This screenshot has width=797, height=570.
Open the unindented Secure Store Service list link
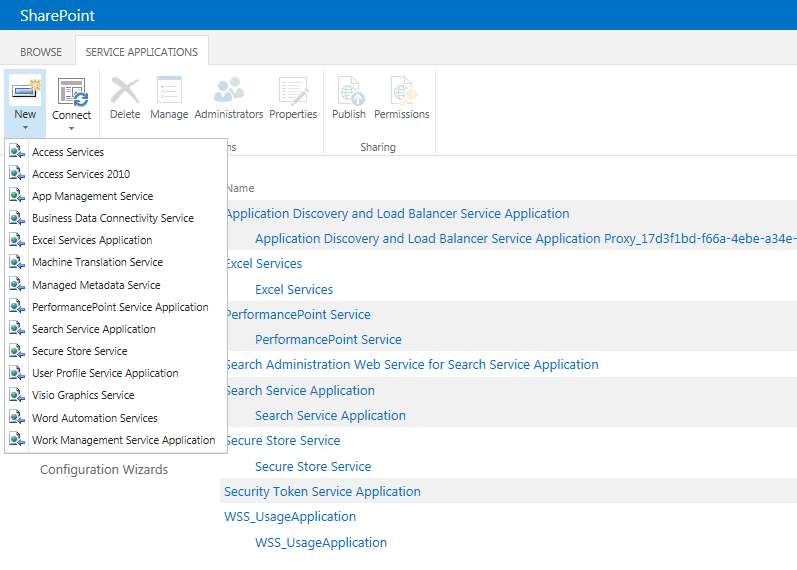[x=284, y=440]
